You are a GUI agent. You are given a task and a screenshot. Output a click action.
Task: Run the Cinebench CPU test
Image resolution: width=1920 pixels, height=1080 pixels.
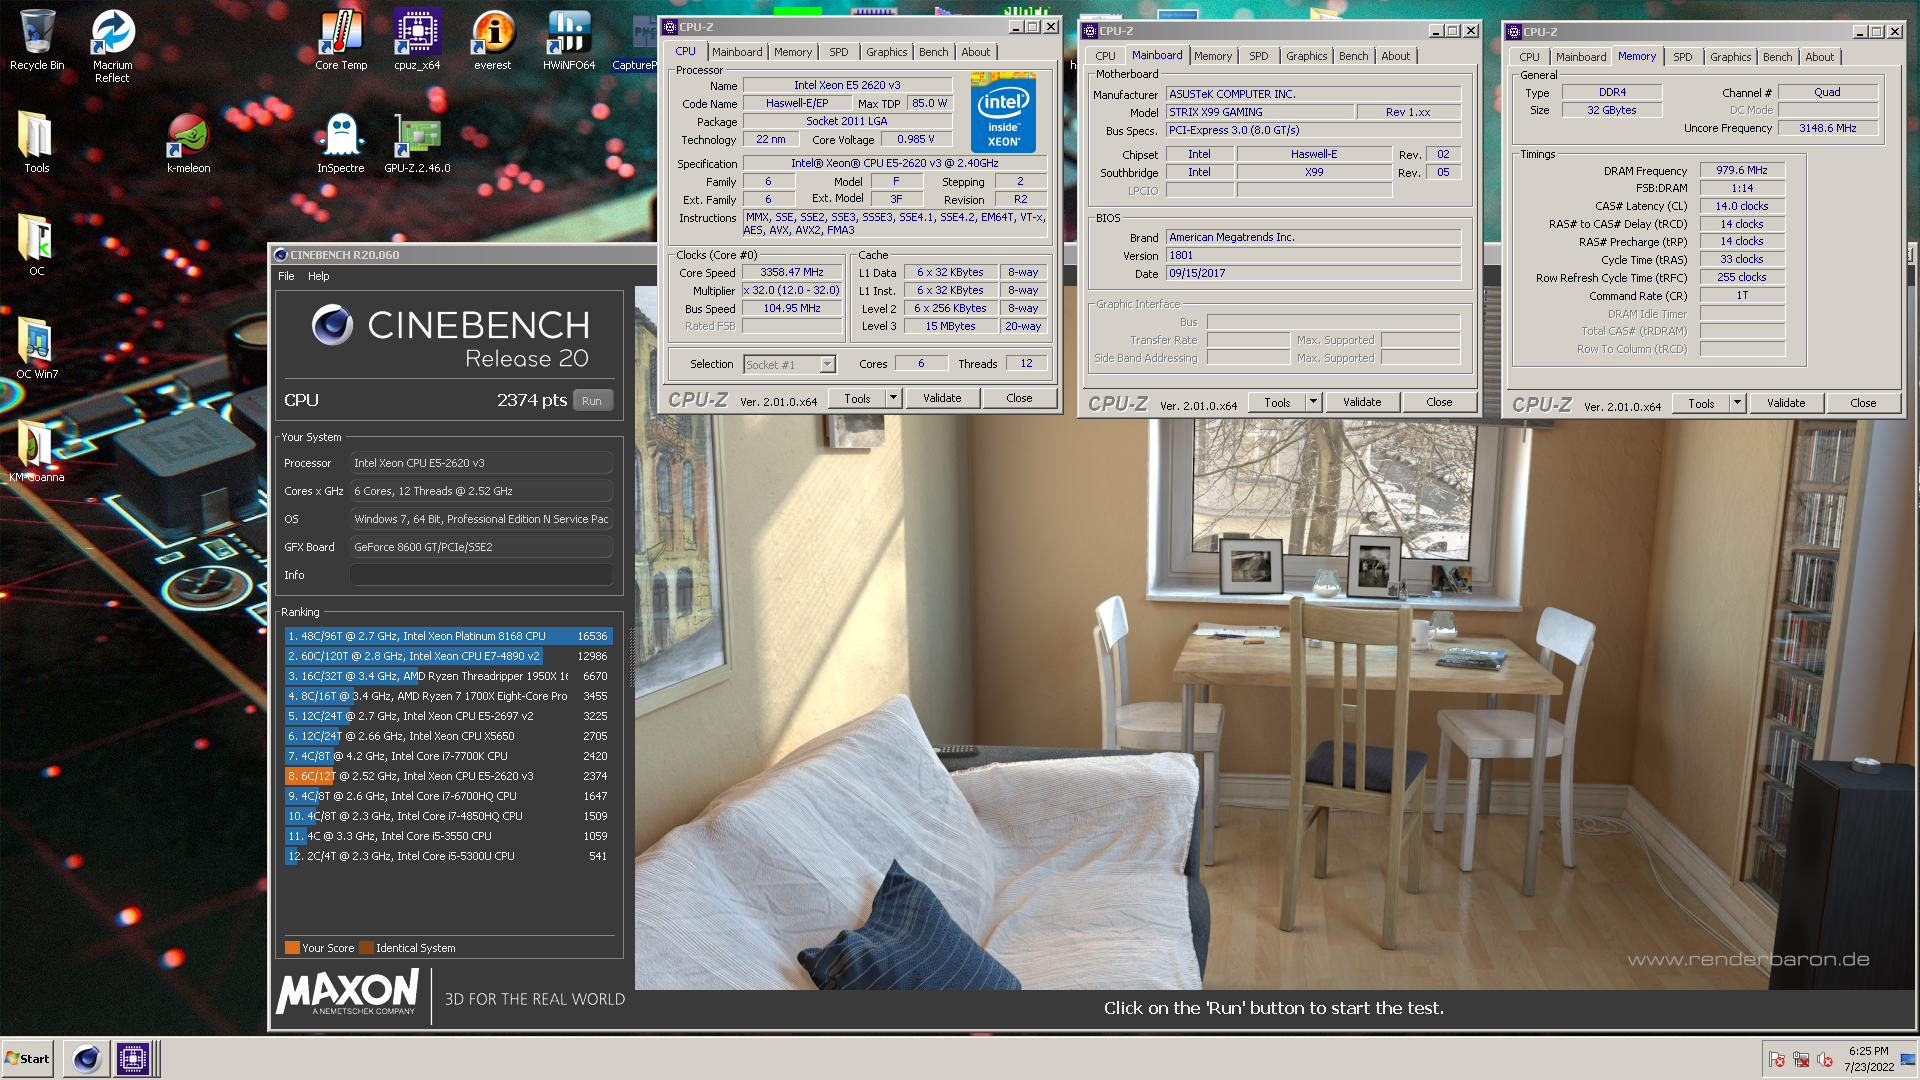tap(592, 401)
